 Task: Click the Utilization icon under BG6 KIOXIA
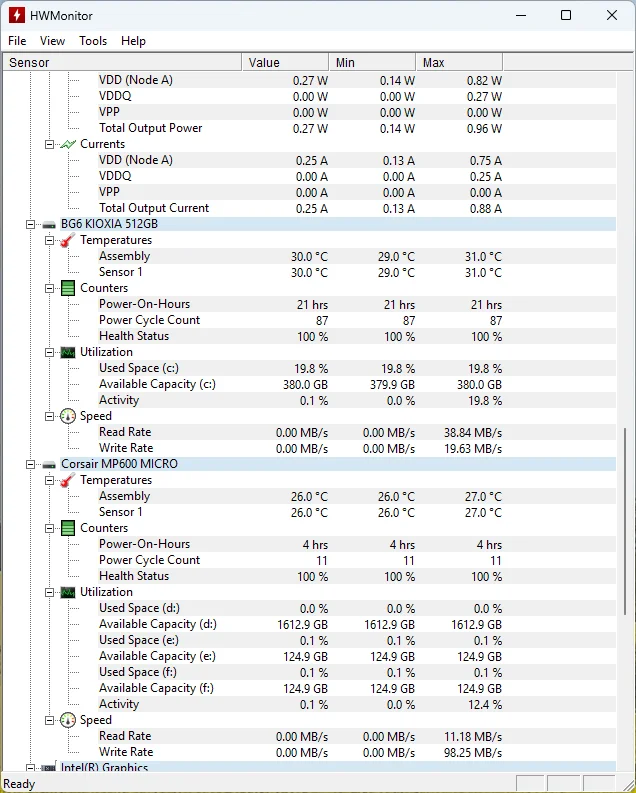(x=68, y=353)
